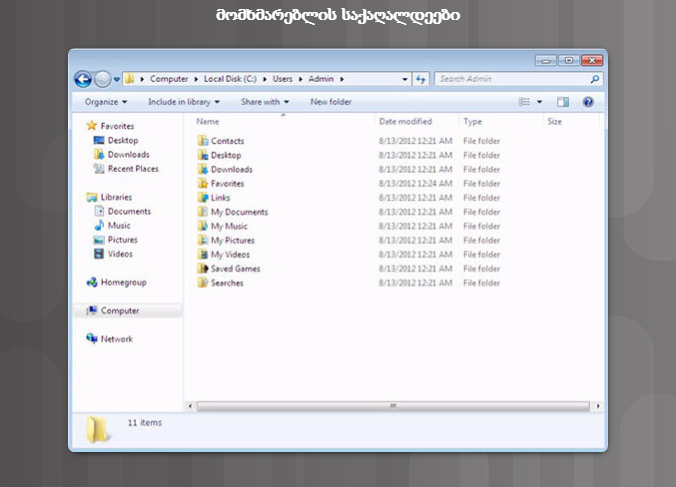The width and height of the screenshot is (676, 487).
Task: Expand the Include in library menu
Action: click(x=184, y=102)
